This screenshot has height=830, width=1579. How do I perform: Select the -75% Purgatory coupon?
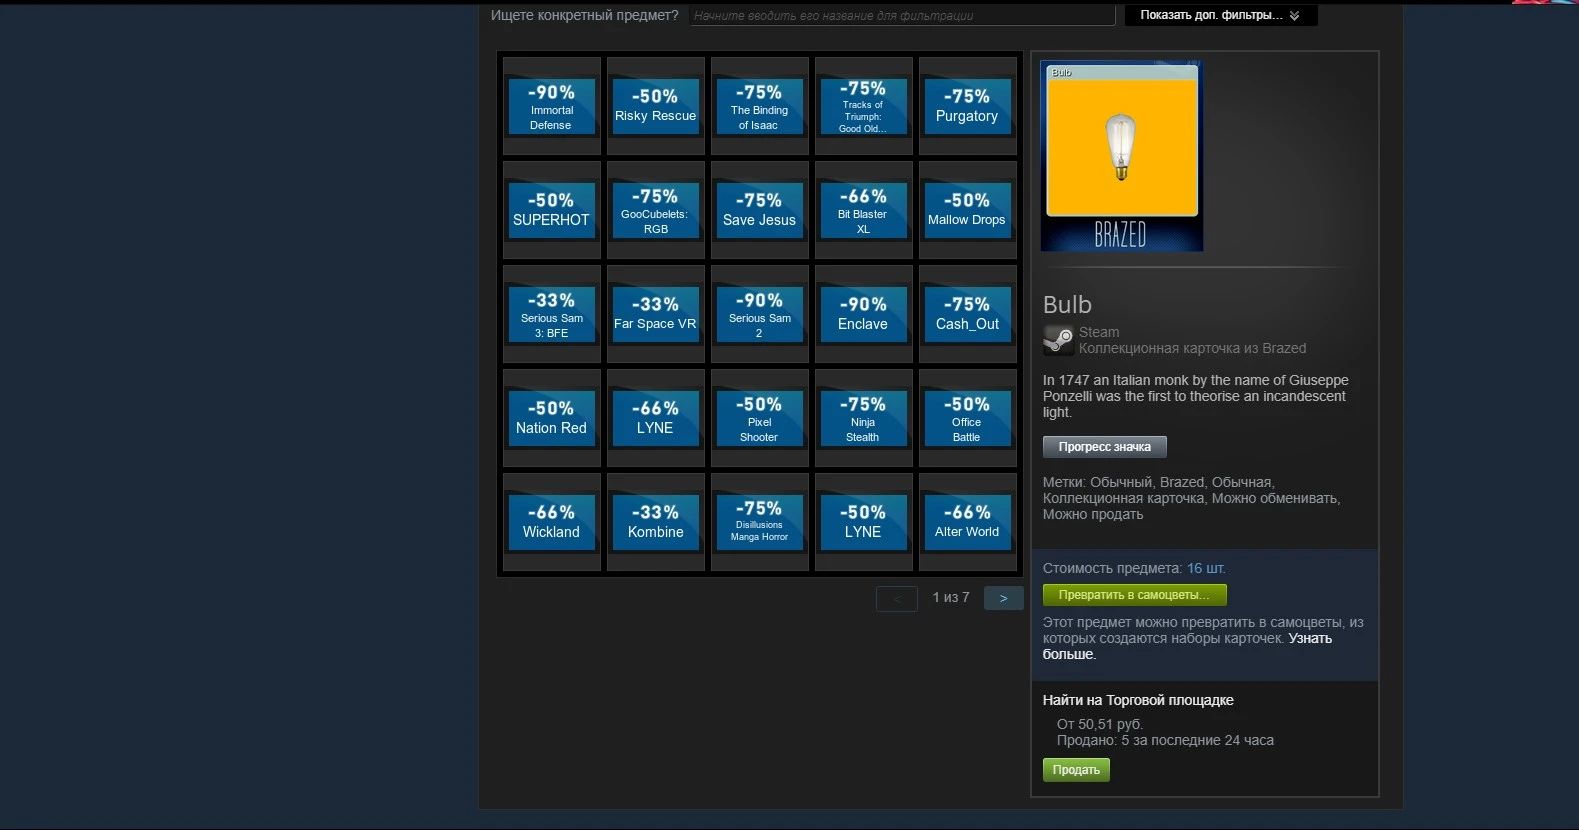[x=968, y=106]
